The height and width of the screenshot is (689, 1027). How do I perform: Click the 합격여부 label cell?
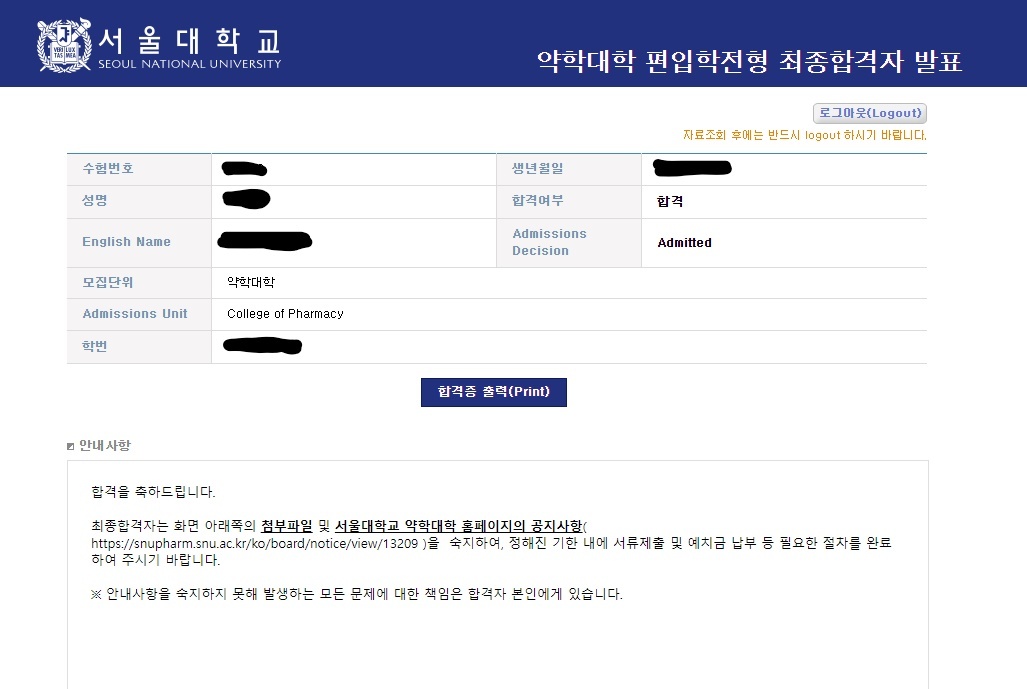(x=569, y=202)
